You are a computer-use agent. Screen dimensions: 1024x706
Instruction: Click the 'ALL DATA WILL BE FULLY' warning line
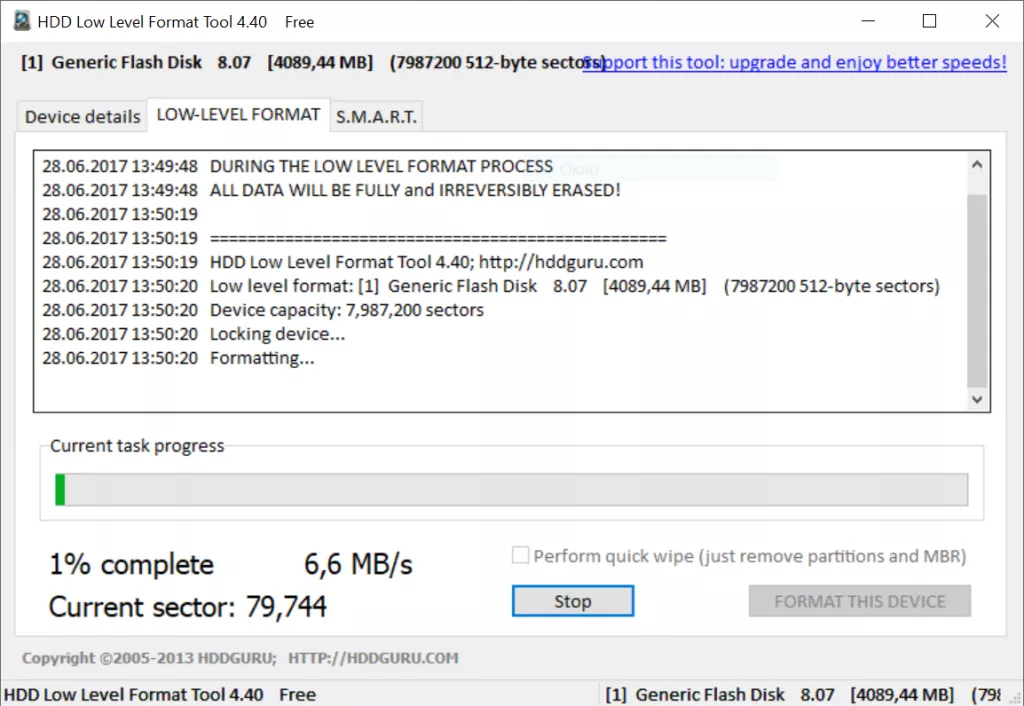[x=331, y=190]
